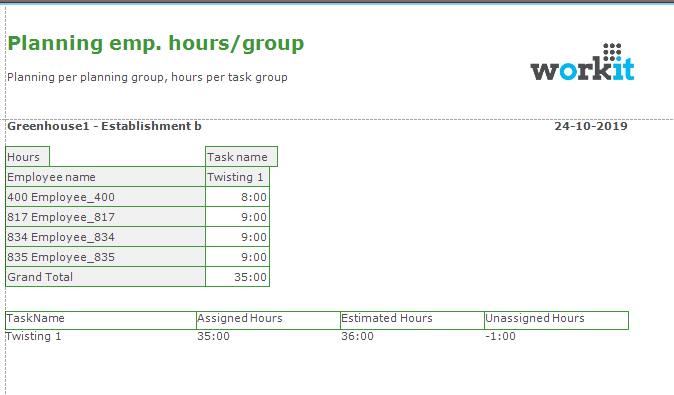This screenshot has width=674, height=395.
Task: Click the 36:00 estimated hours value
Action: (x=357, y=336)
